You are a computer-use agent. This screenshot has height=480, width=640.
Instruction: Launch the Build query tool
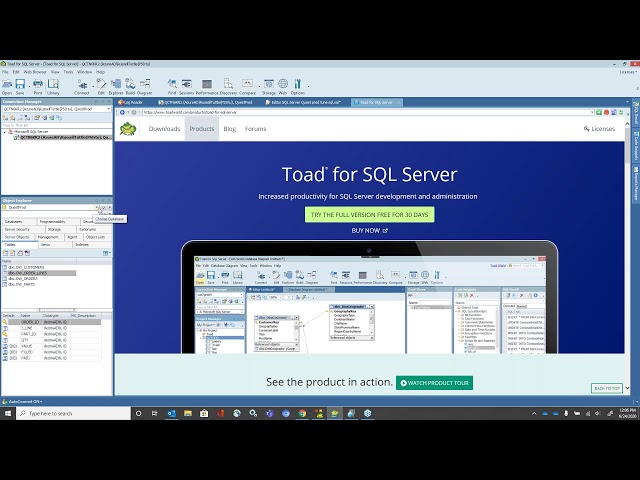tap(130, 87)
